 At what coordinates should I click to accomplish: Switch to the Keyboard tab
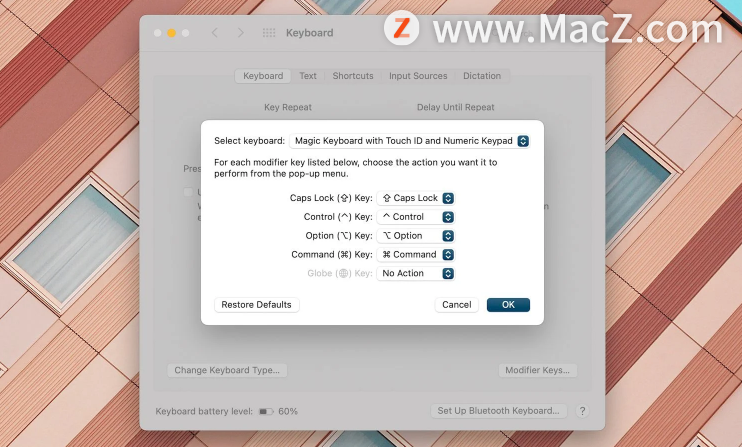click(x=263, y=76)
